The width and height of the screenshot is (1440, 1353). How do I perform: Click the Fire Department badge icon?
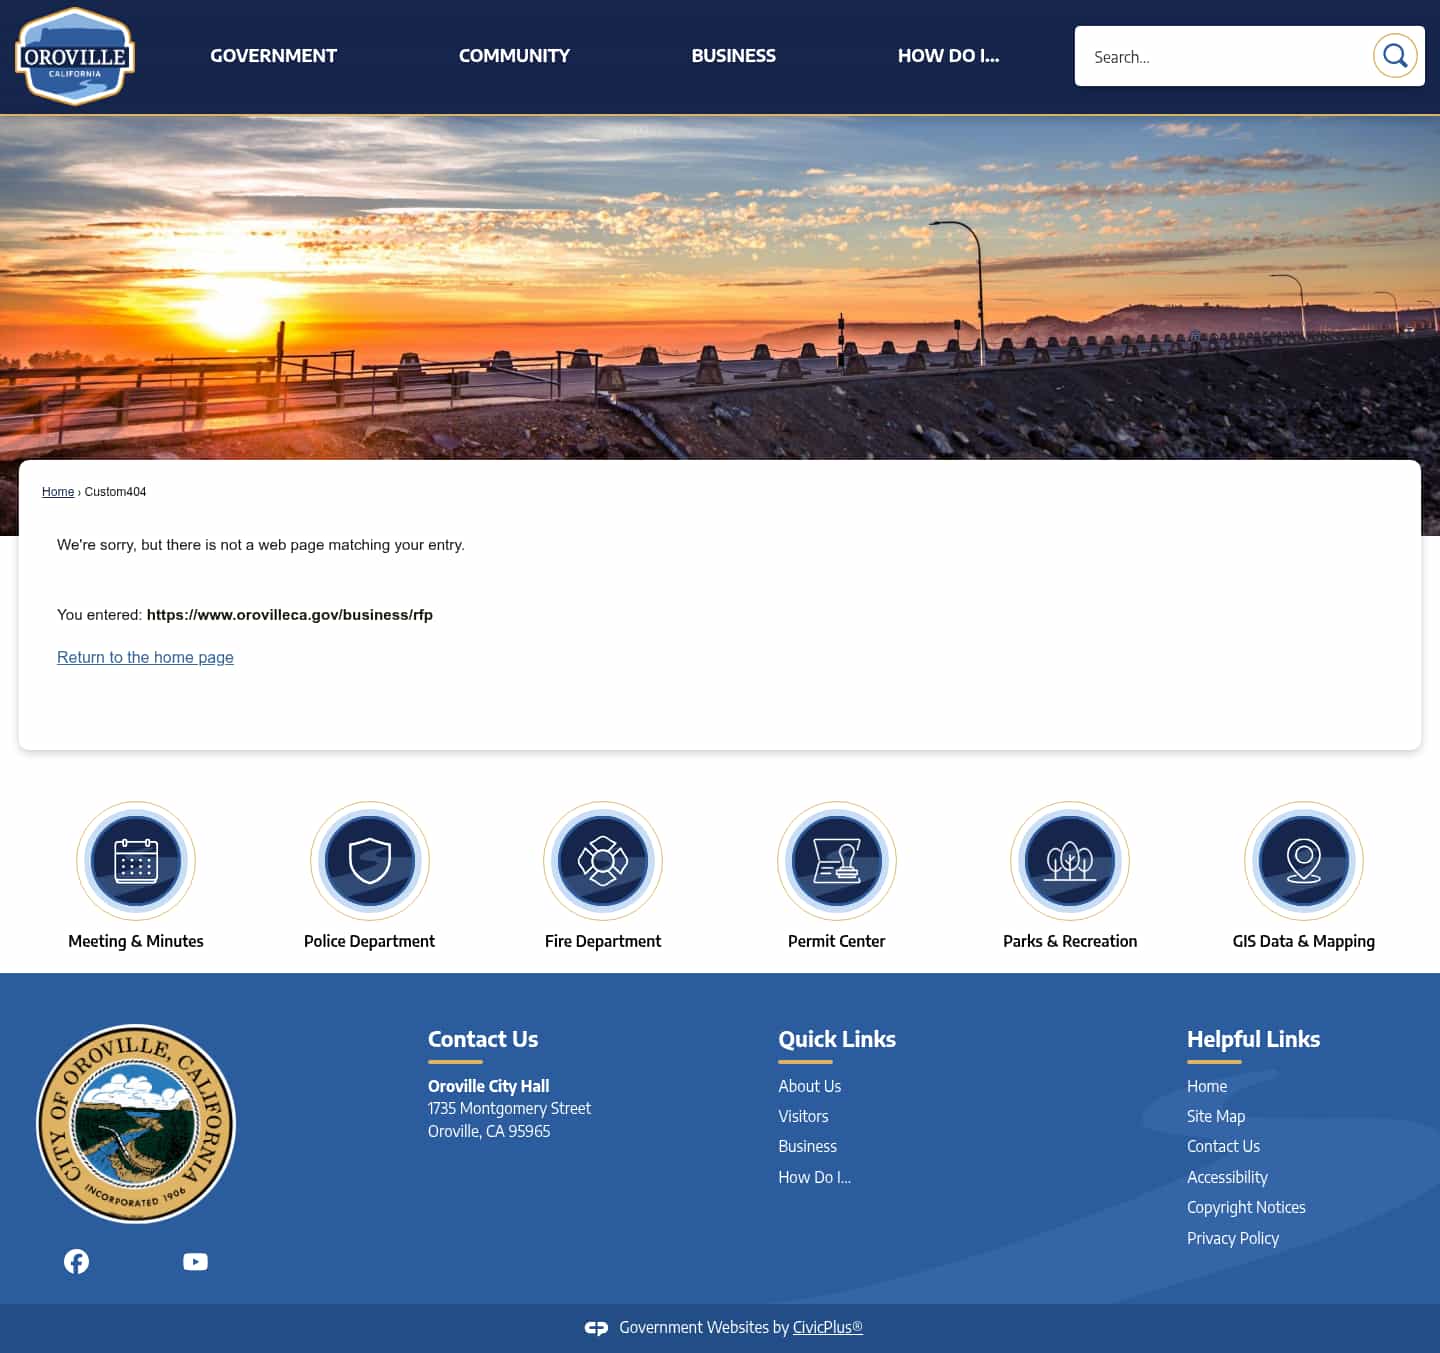[602, 861]
